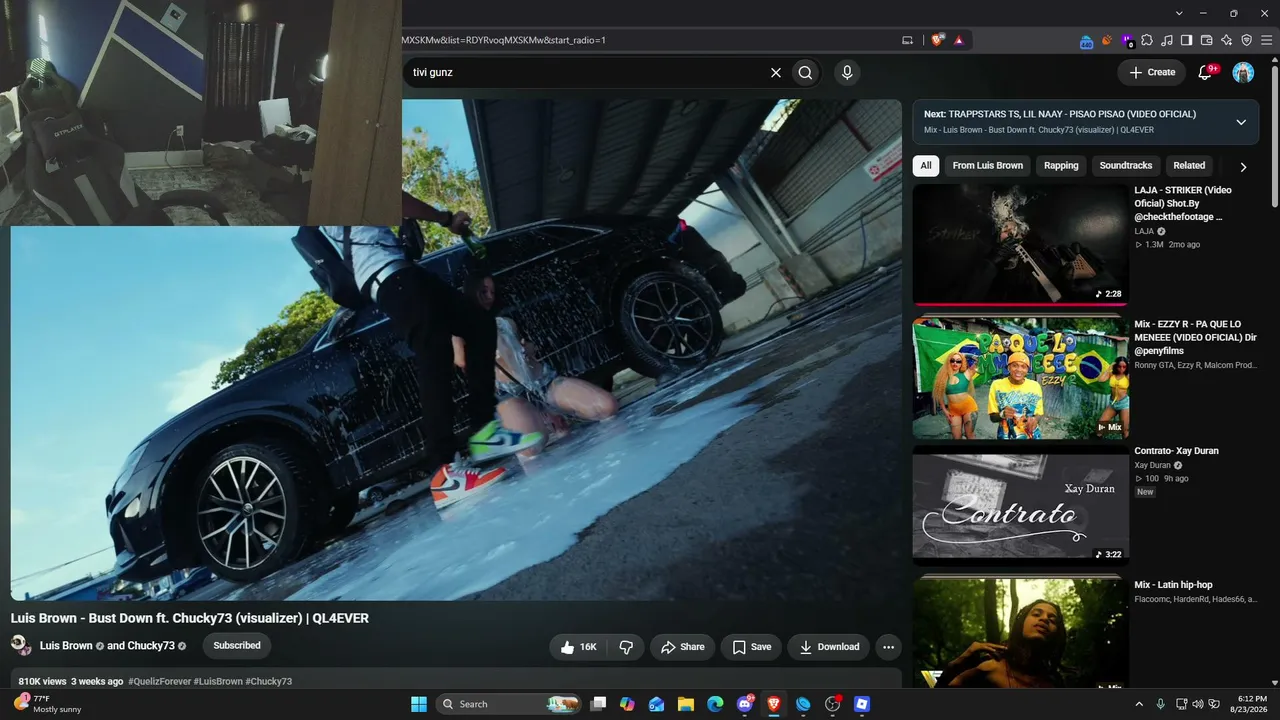The height and width of the screenshot is (720, 1280).
Task: Select the Soundtracks filter chip
Action: click(1126, 166)
